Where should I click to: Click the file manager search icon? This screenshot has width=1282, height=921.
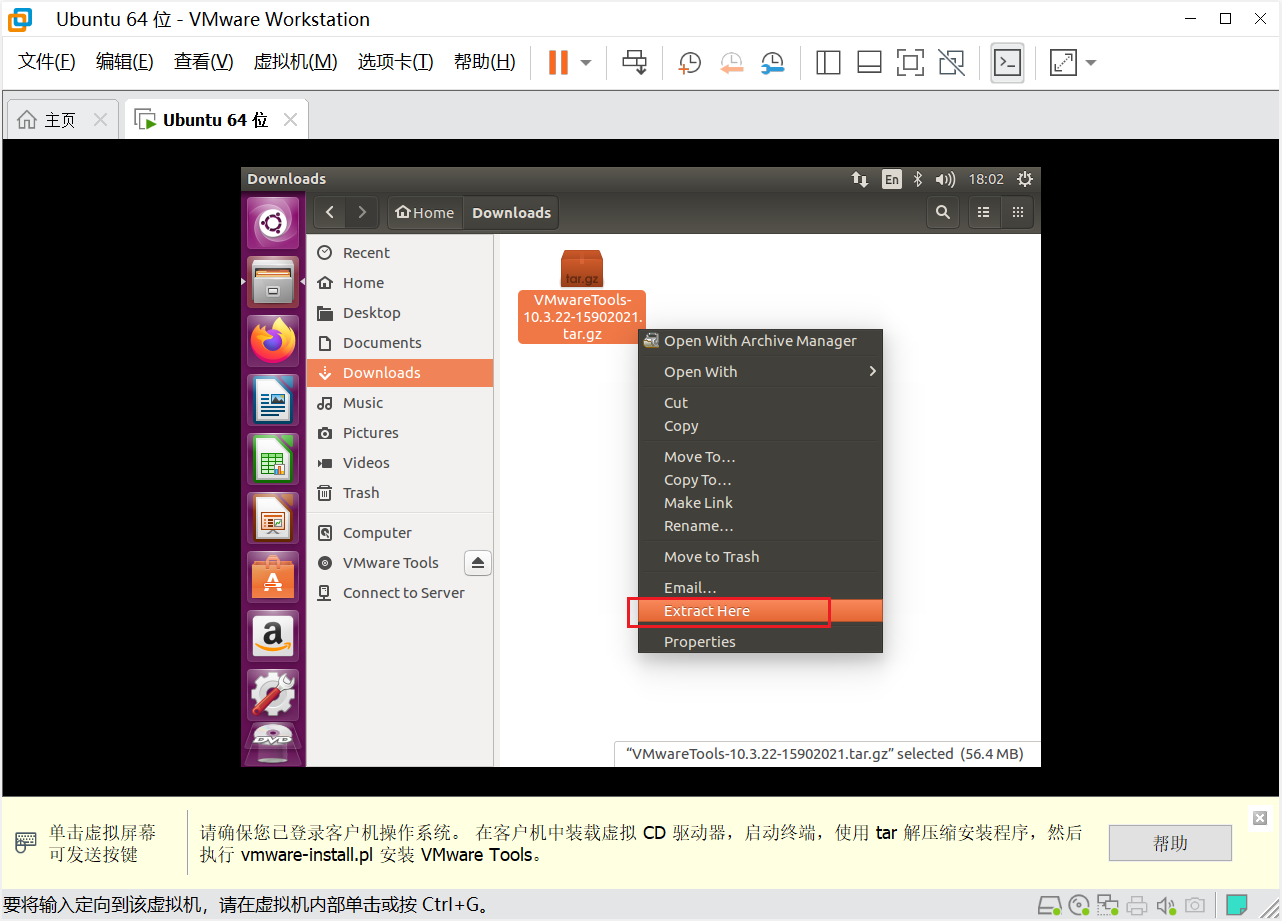(942, 212)
